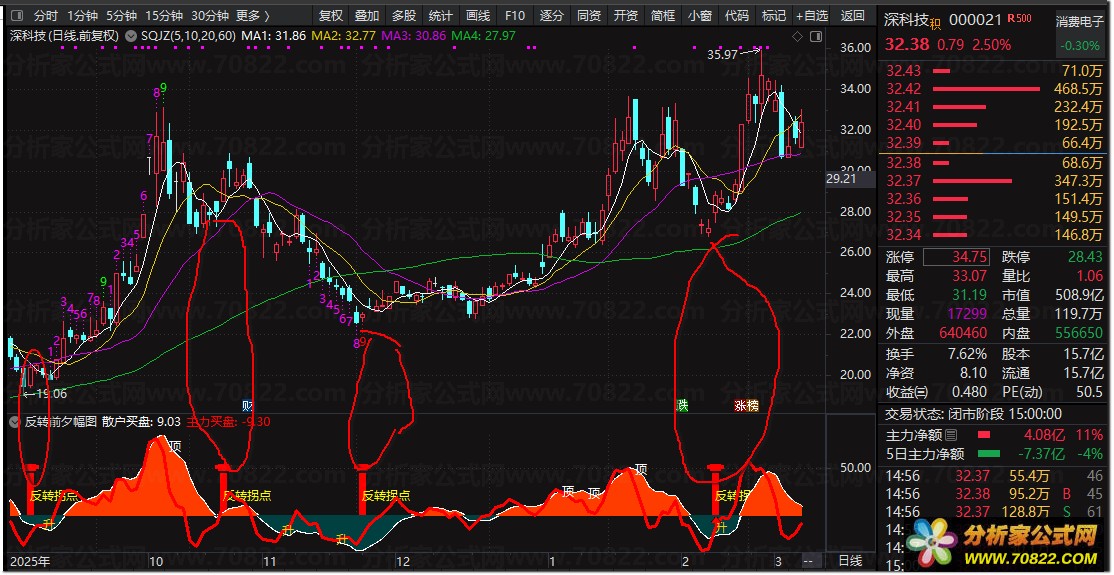Click the 逐分 toolbar button
This screenshot has width=1114, height=575.
pyautogui.click(x=552, y=16)
